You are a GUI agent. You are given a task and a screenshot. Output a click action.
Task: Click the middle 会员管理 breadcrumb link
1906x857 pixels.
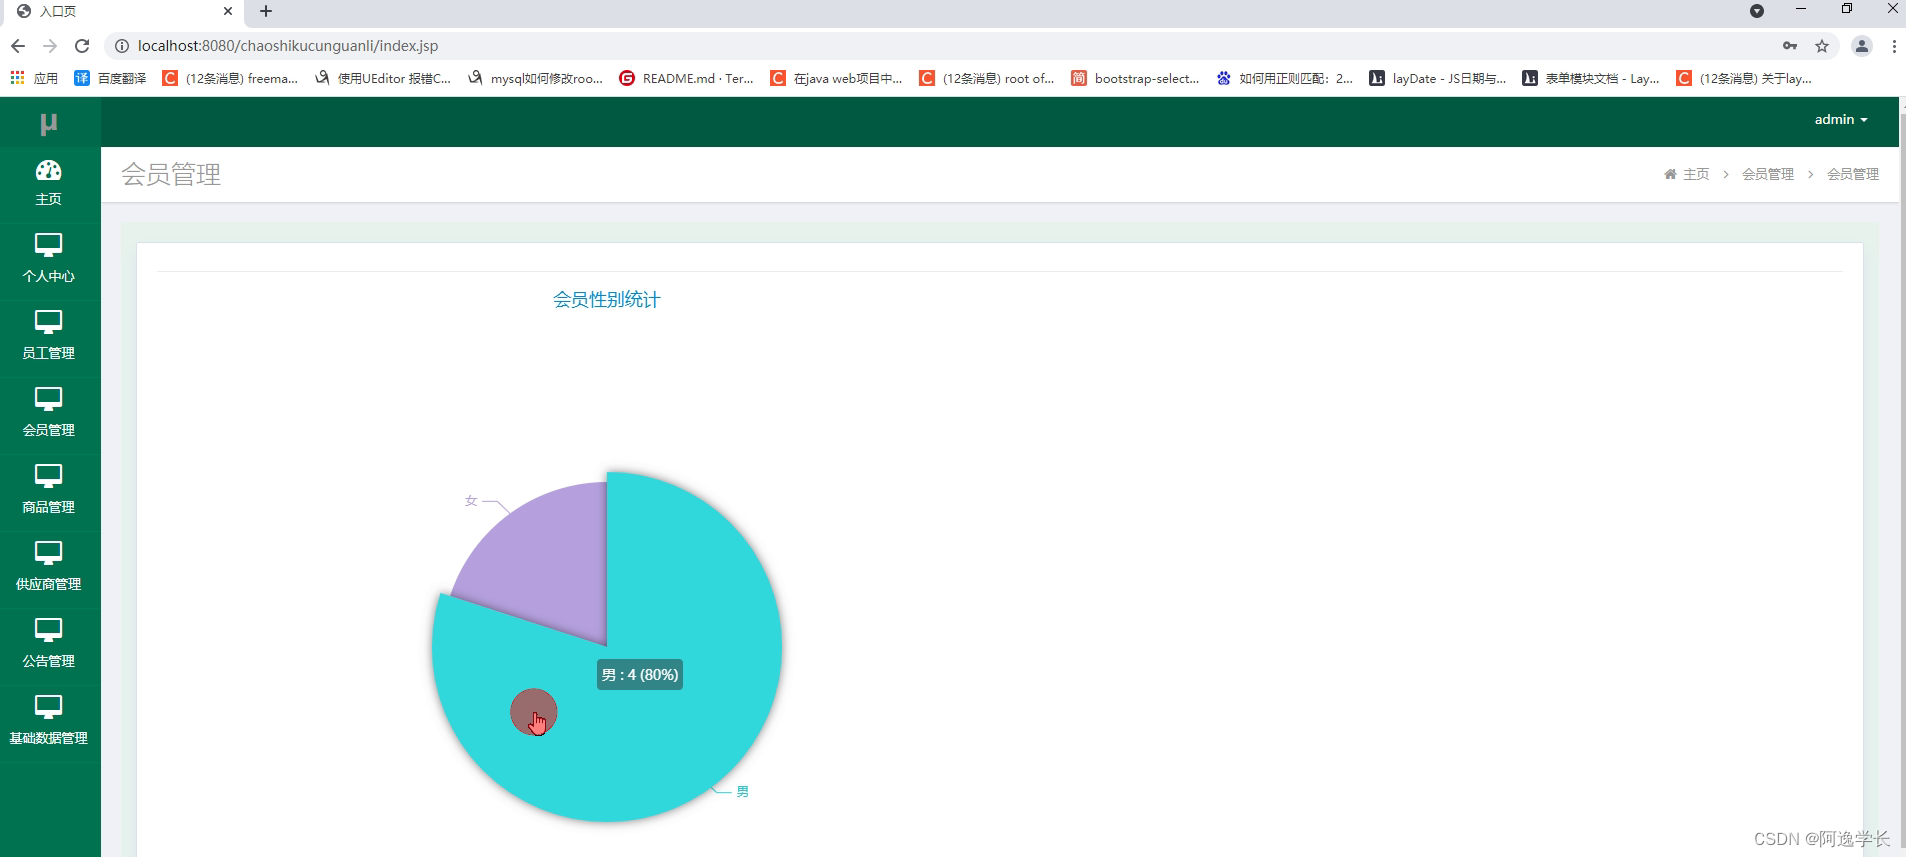pyautogui.click(x=1768, y=174)
